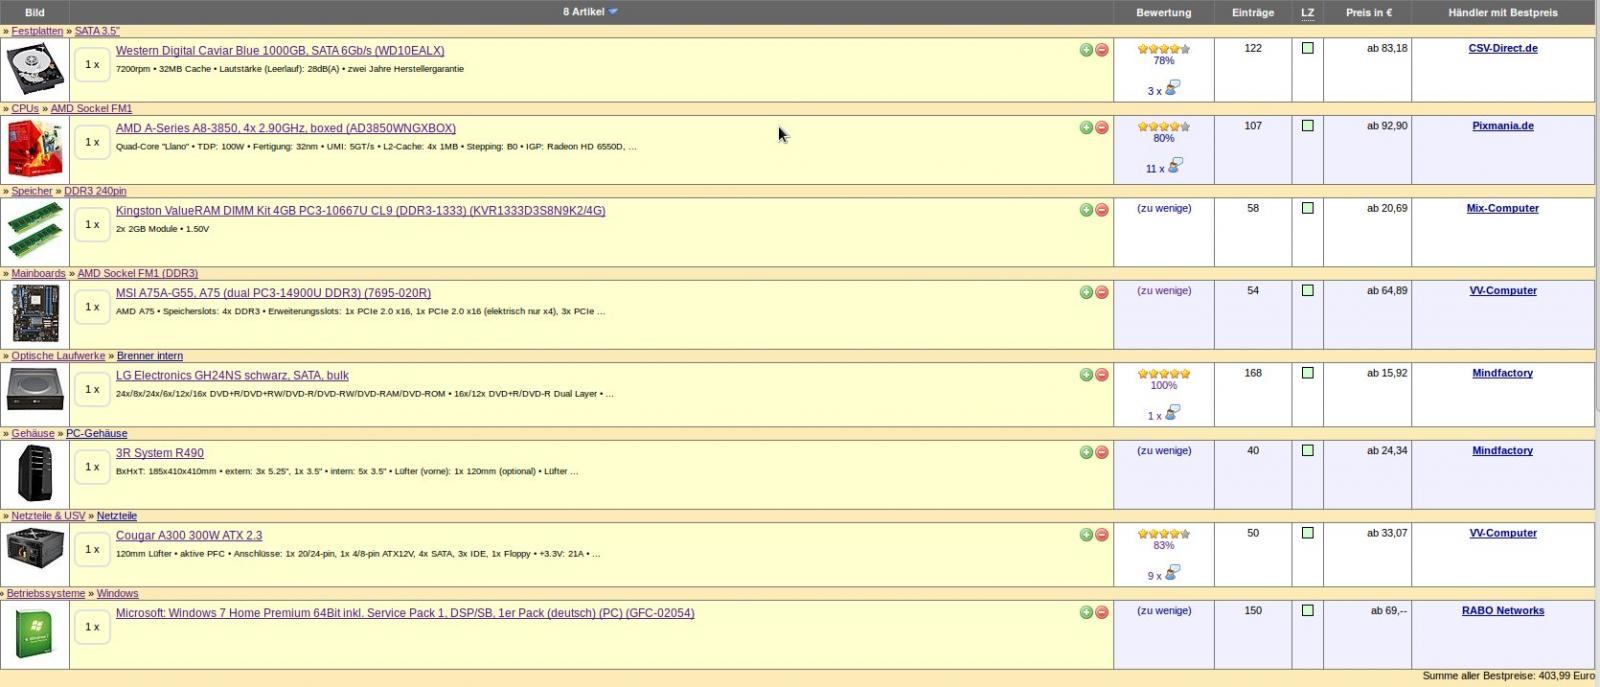
Task: Tick LZ checkbox for Windows 7 Home Premium row
Action: click(x=1307, y=610)
